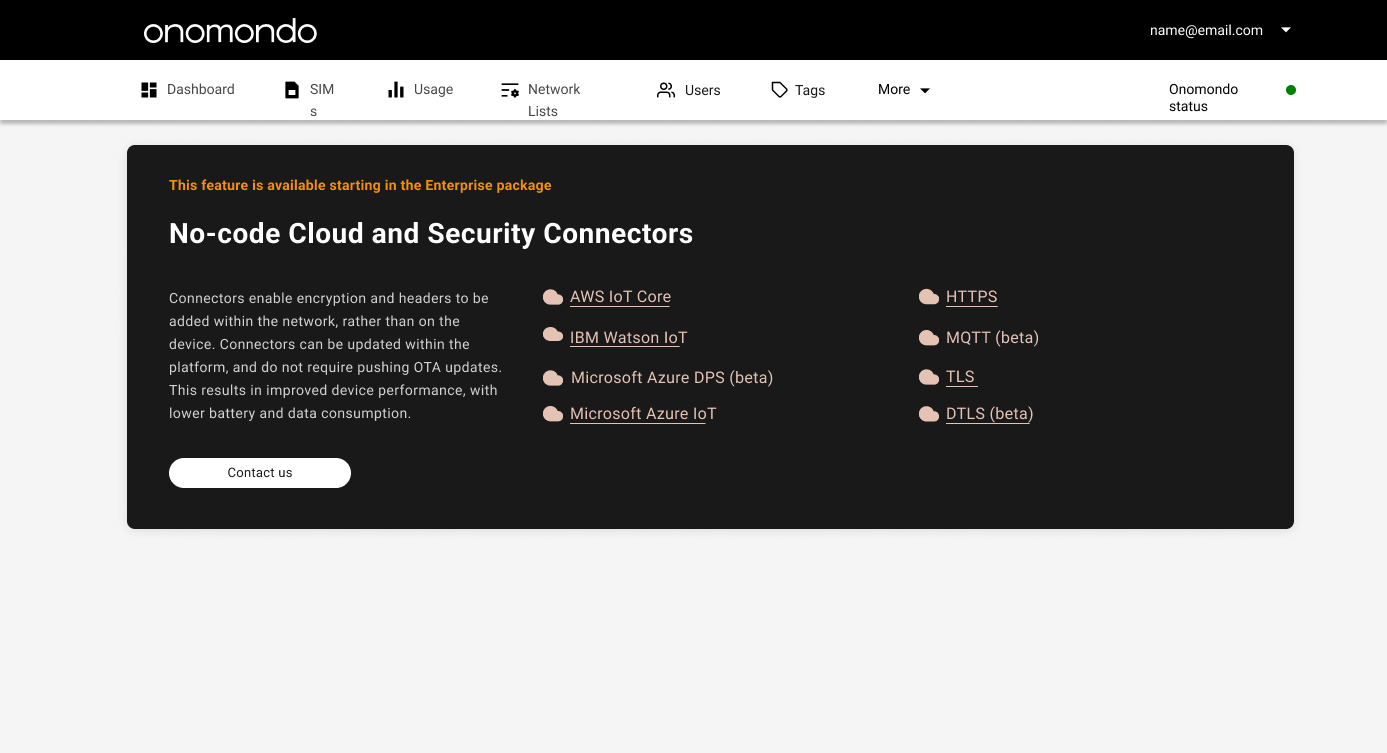Click the MQTT (beta) text
This screenshot has width=1387, height=753.
coord(992,338)
